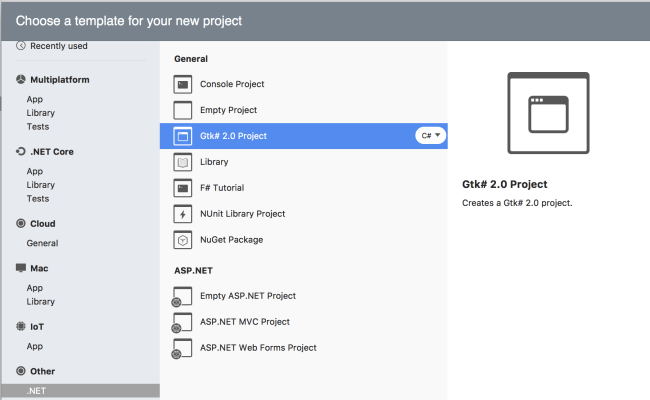Image resolution: width=650 pixels, height=400 pixels.
Task: Click the Recently used clock icon
Action: (21, 46)
